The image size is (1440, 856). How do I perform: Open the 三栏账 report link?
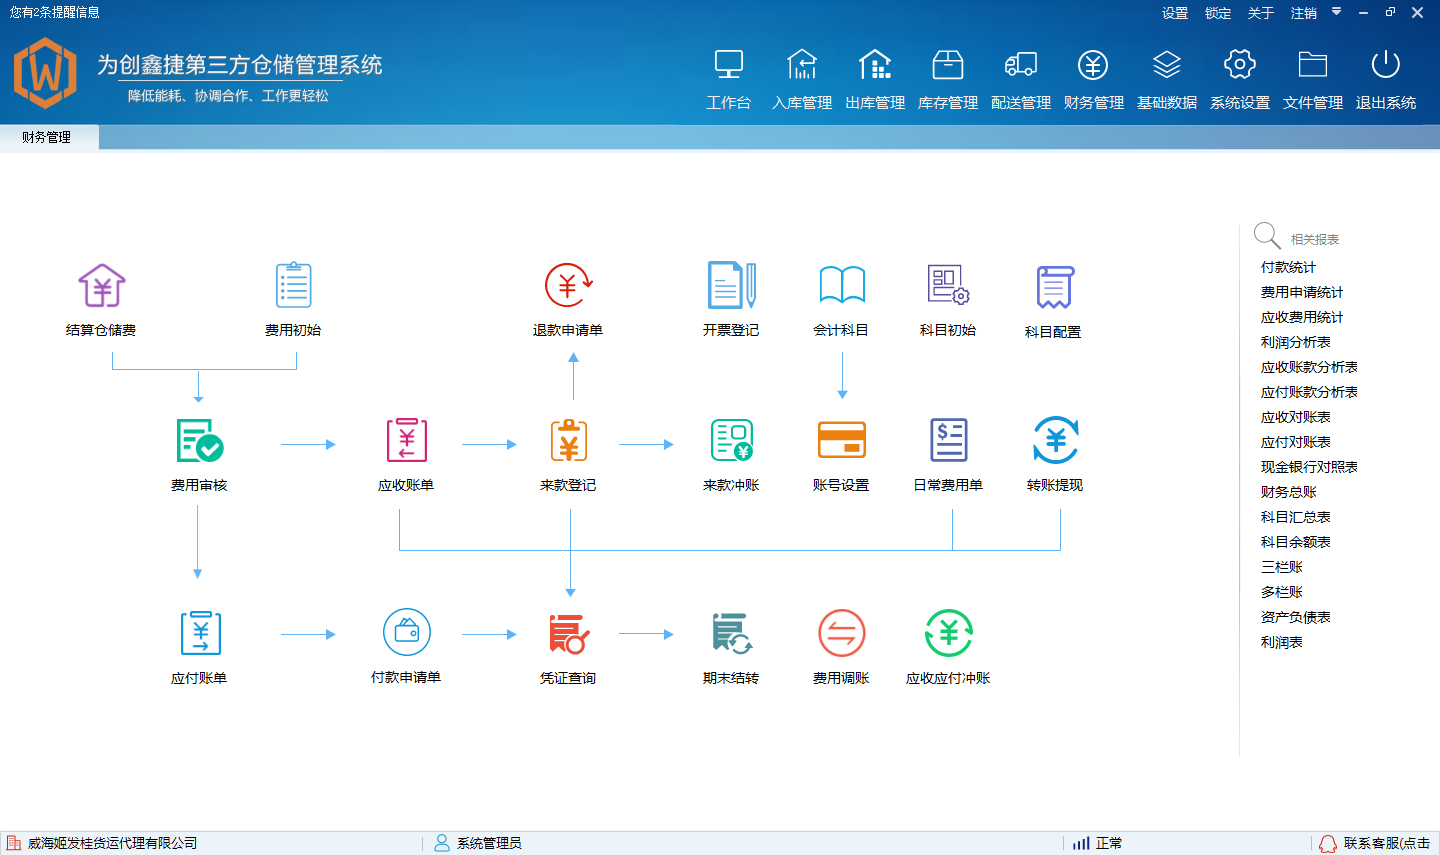(1281, 567)
